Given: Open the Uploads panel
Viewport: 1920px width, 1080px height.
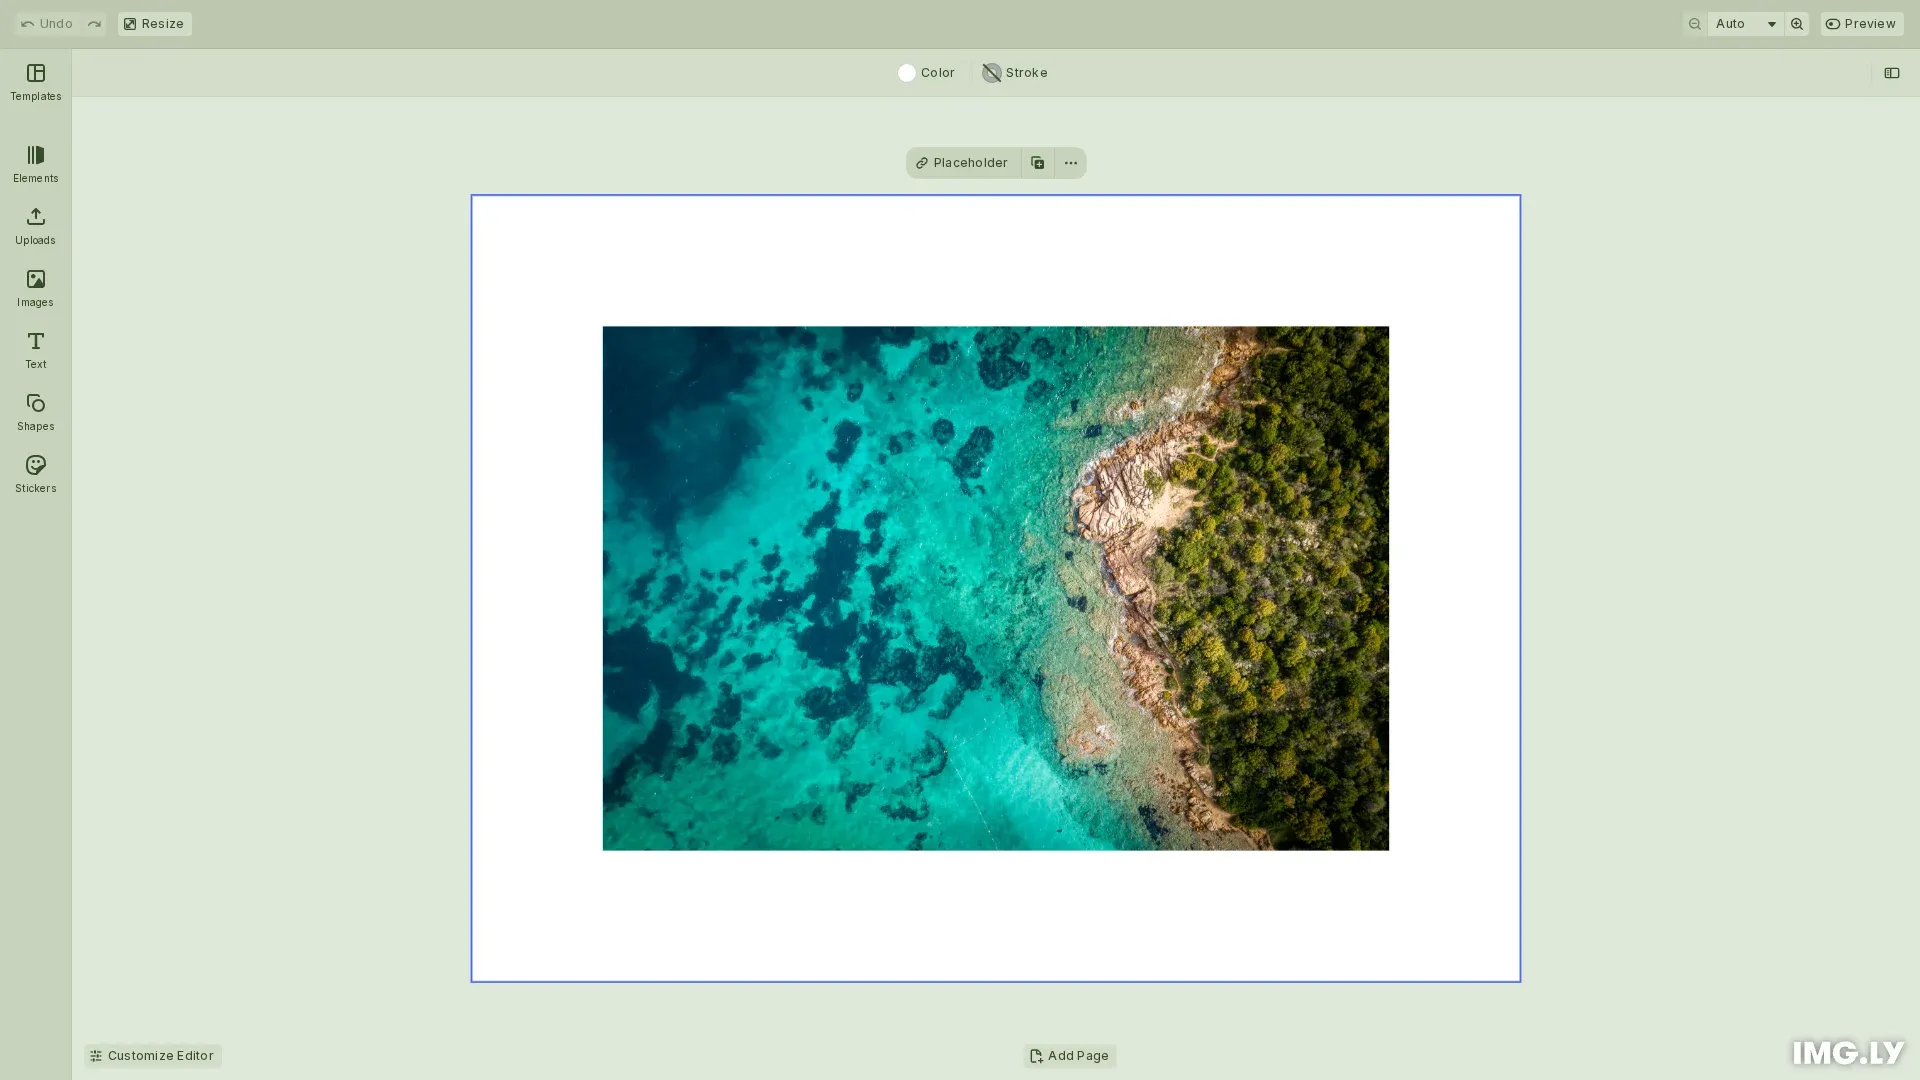Looking at the screenshot, I should [x=35, y=225].
